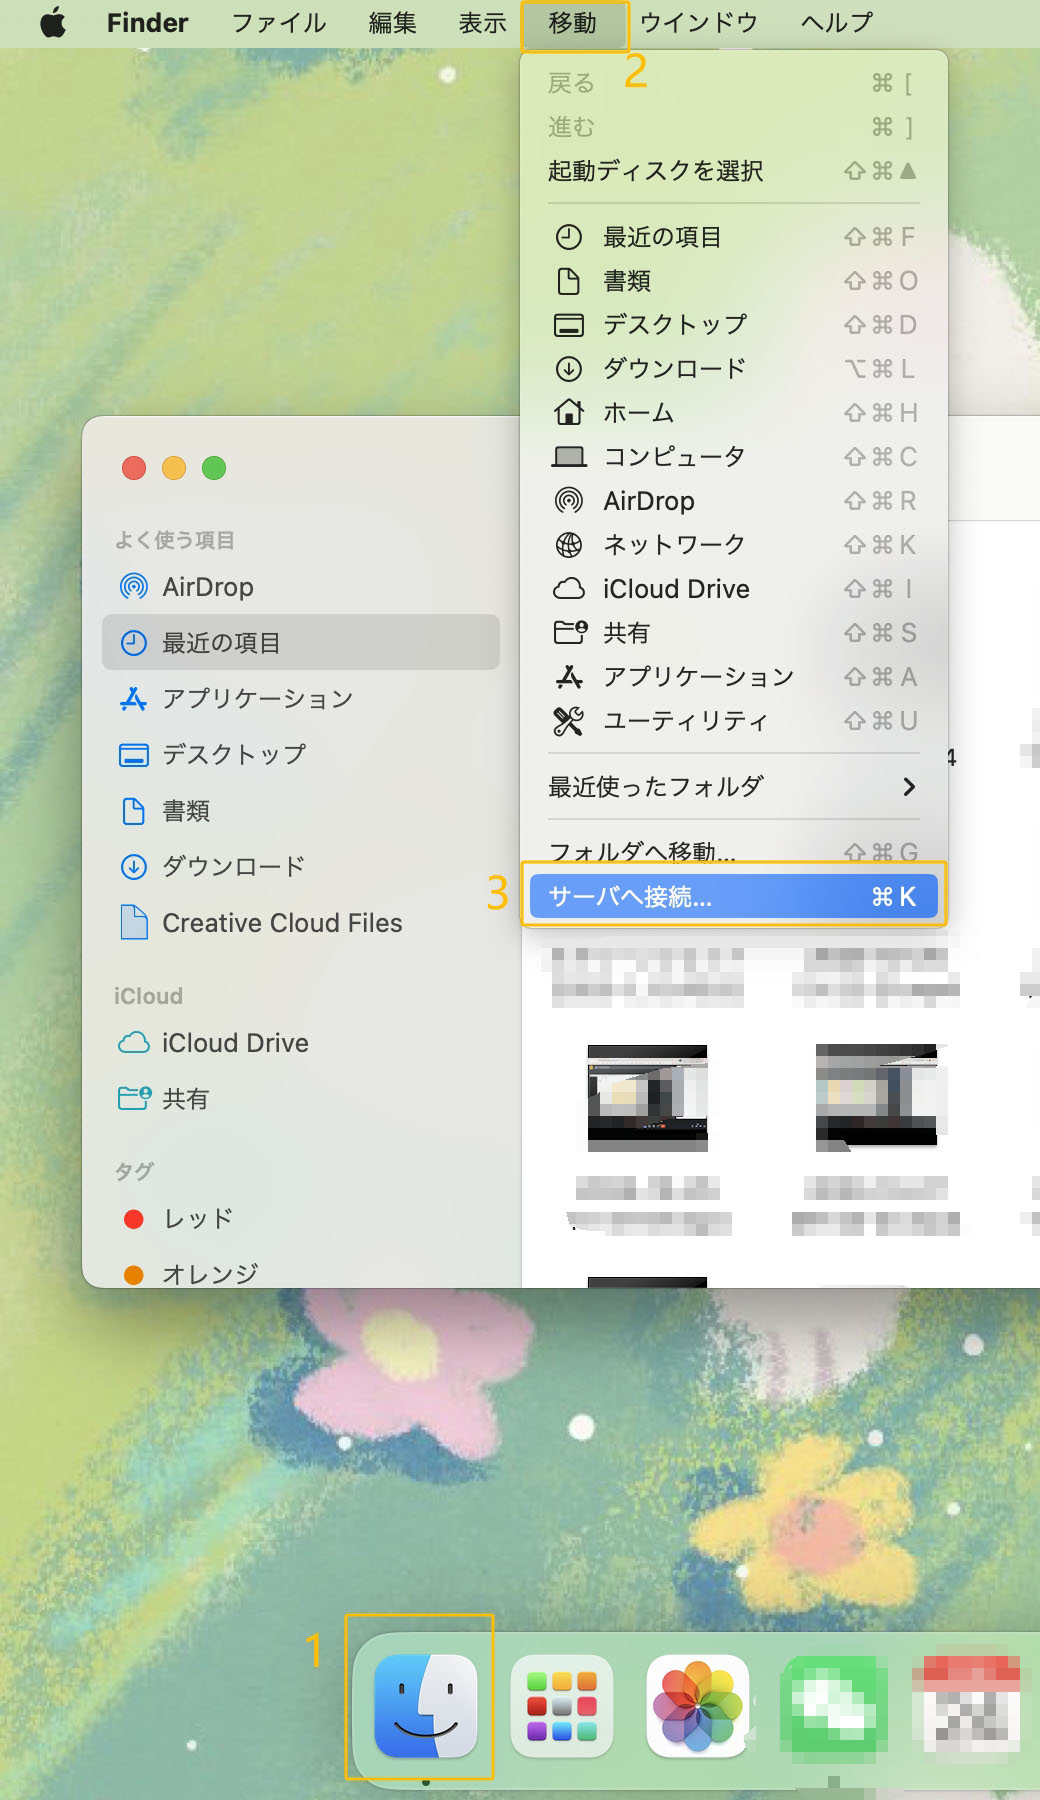Click the 共有 folder icon in menu
This screenshot has width=1040, height=1800.
(569, 632)
